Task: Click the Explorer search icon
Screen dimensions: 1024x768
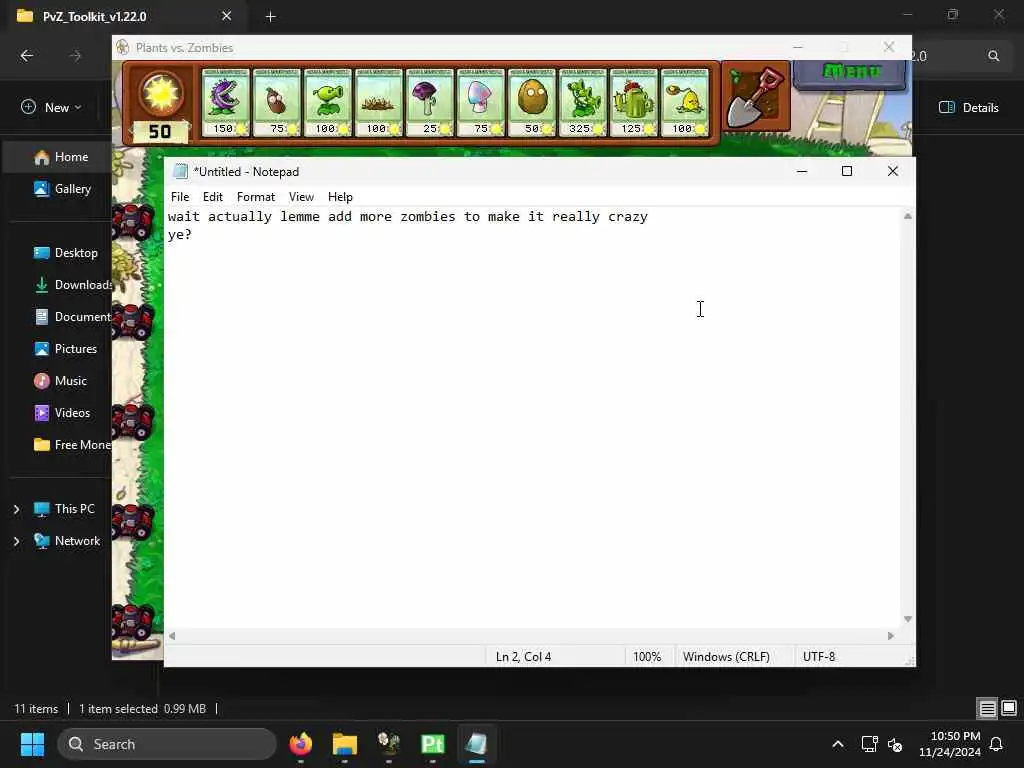Action: point(993,56)
